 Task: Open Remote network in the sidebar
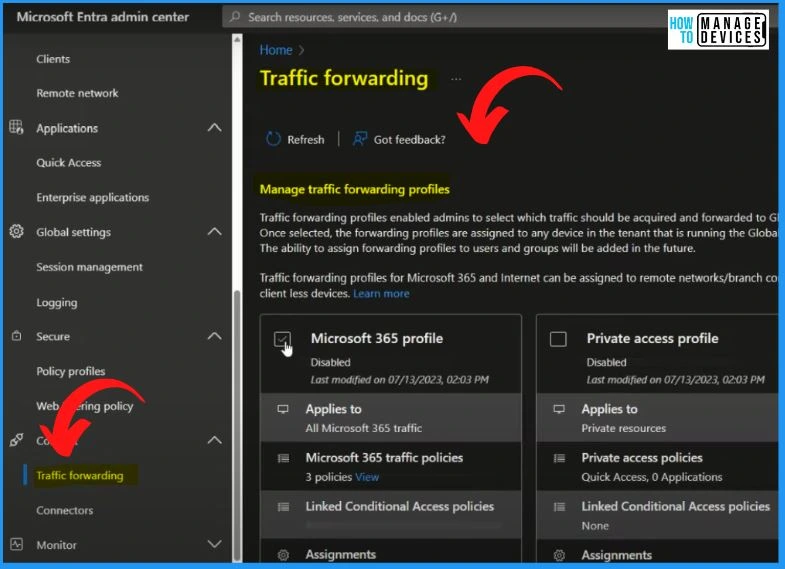point(77,93)
